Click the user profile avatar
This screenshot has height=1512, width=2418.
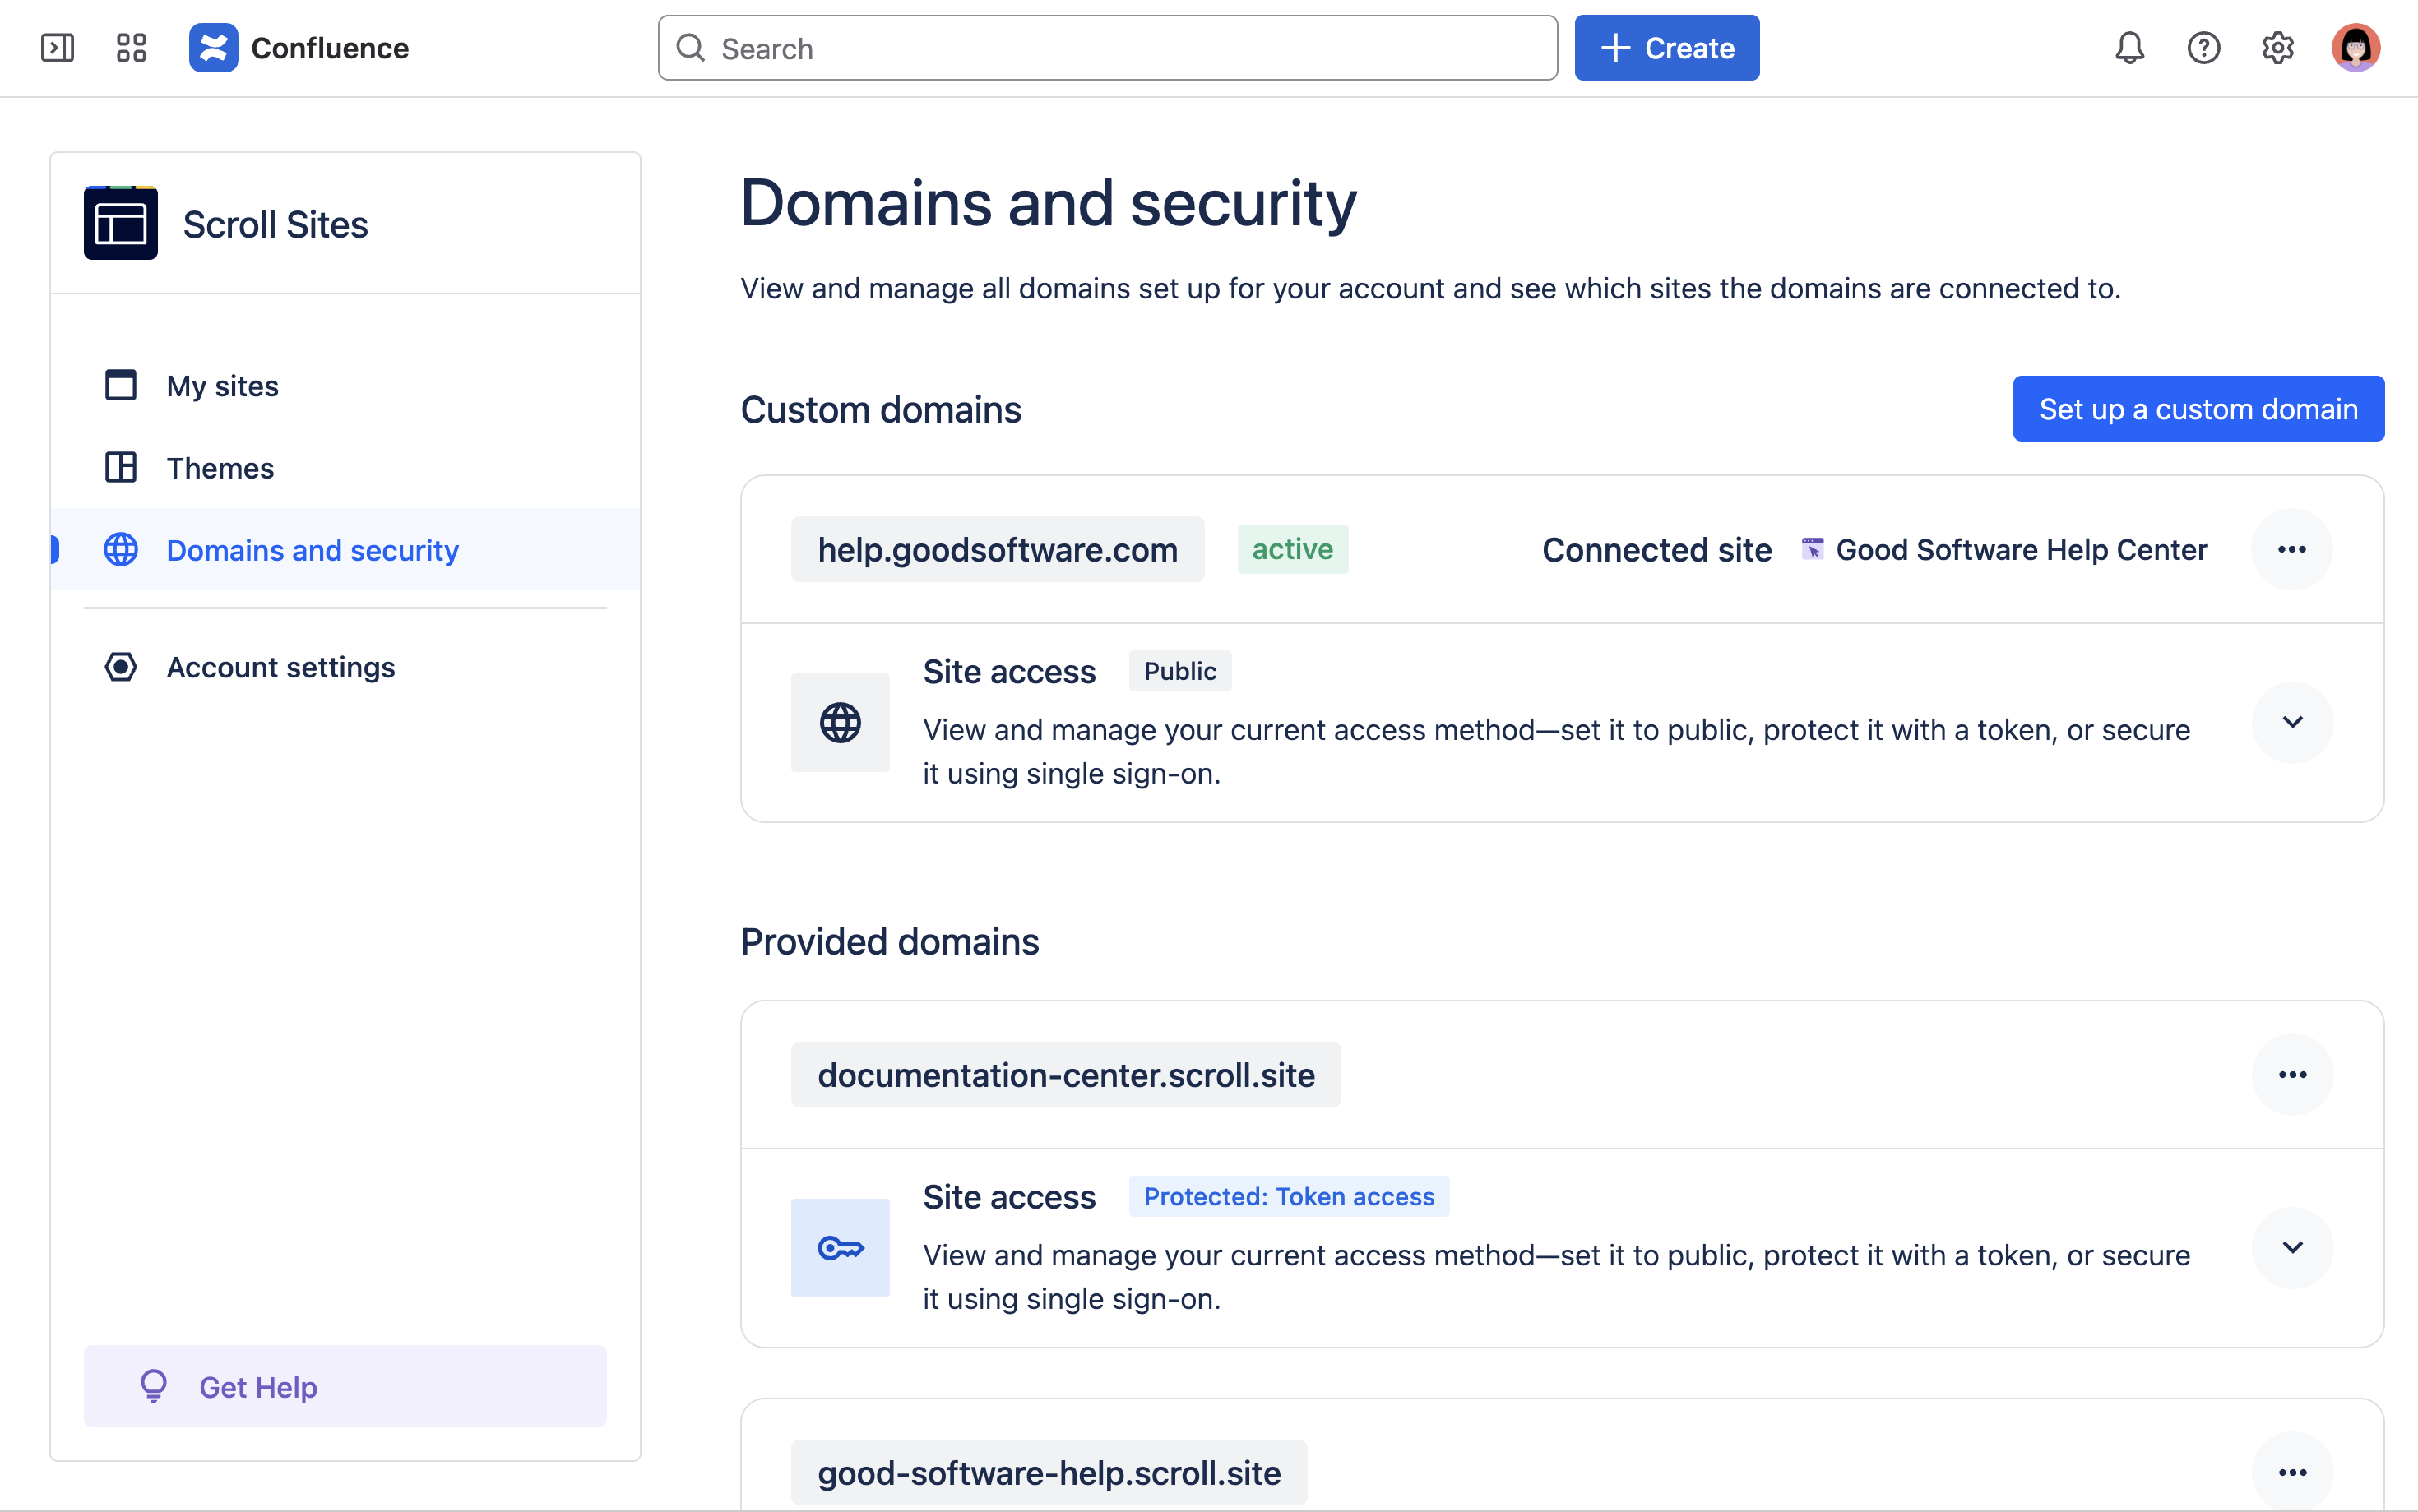(x=2355, y=48)
